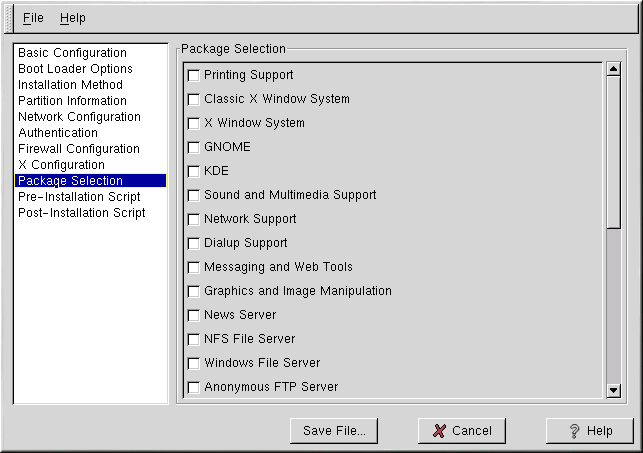The width and height of the screenshot is (643, 453).
Task: Tick the Windows File Server checkbox
Action: click(194, 363)
